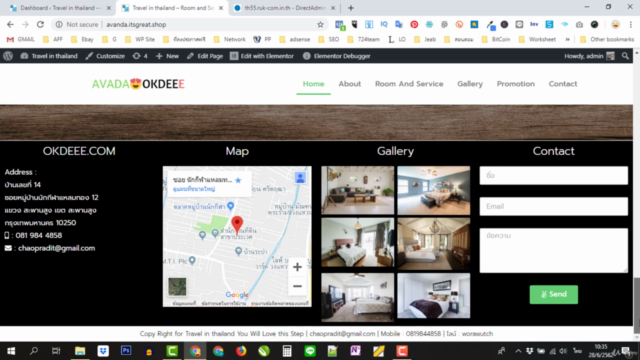Click Customize in the admin bar
The width and height of the screenshot is (640, 360).
click(105, 56)
